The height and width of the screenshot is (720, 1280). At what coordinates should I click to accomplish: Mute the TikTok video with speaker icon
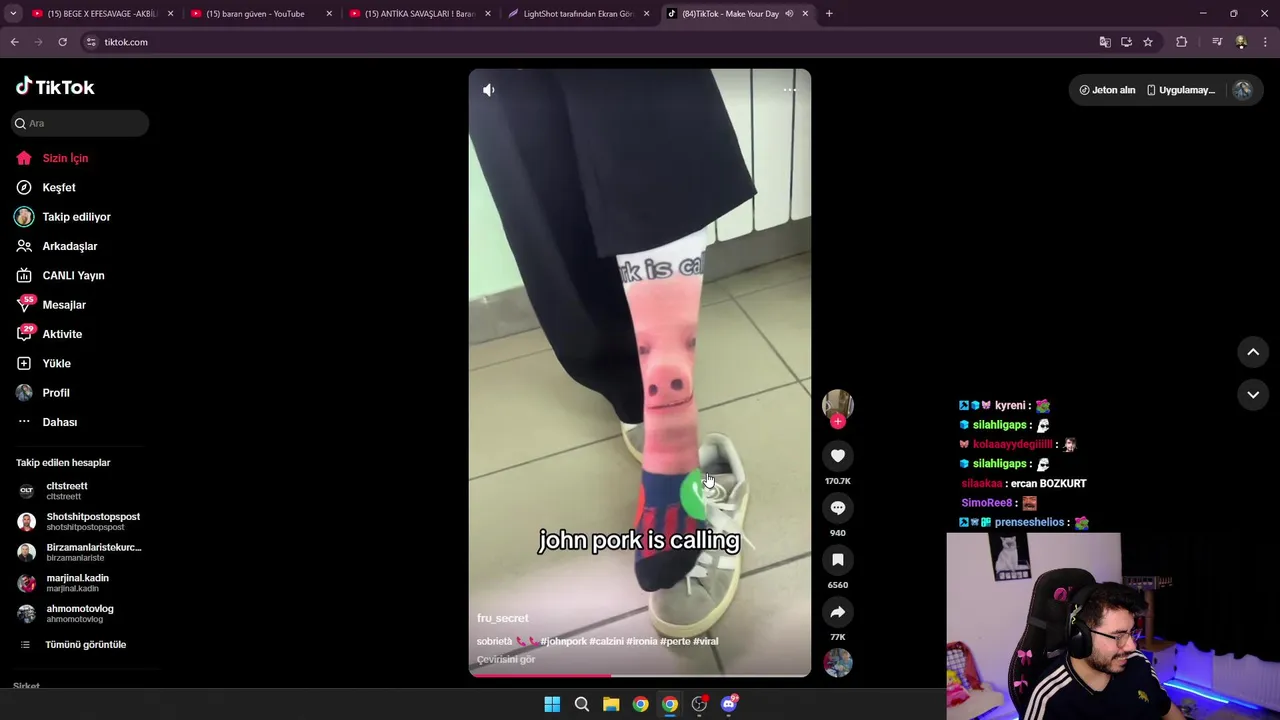tap(489, 90)
